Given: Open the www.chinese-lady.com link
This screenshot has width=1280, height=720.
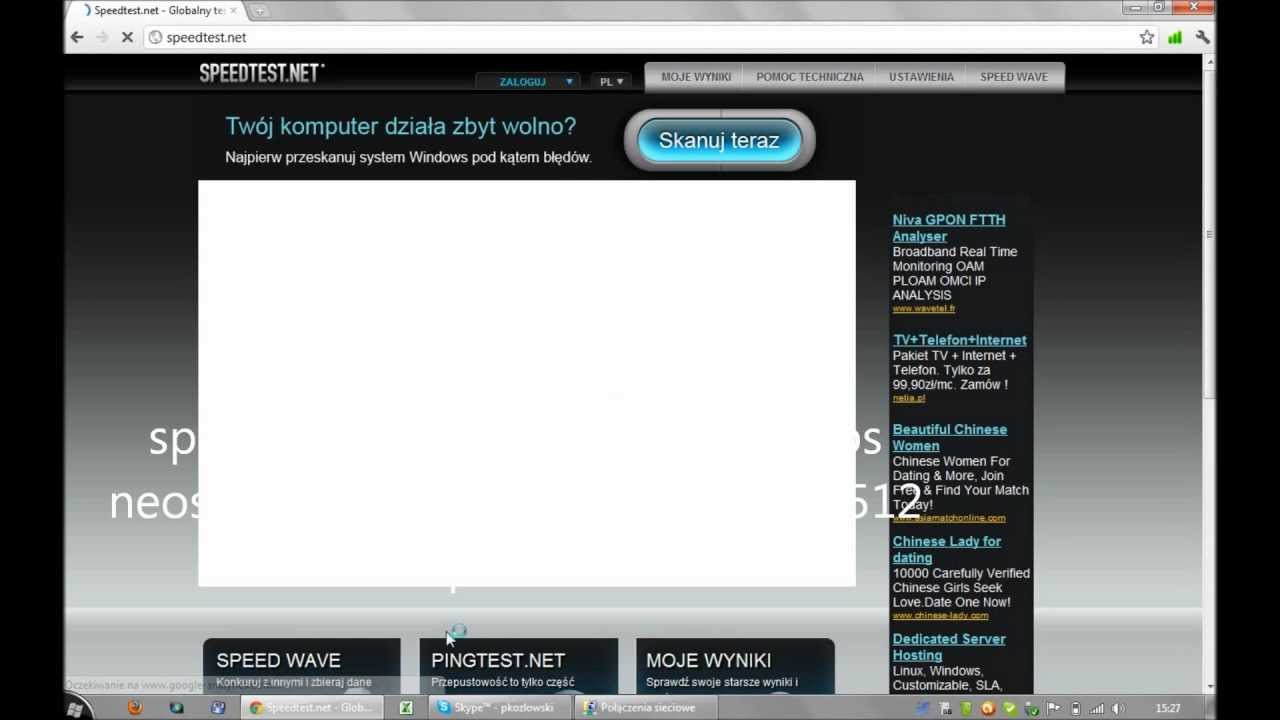Looking at the screenshot, I should point(940,616).
